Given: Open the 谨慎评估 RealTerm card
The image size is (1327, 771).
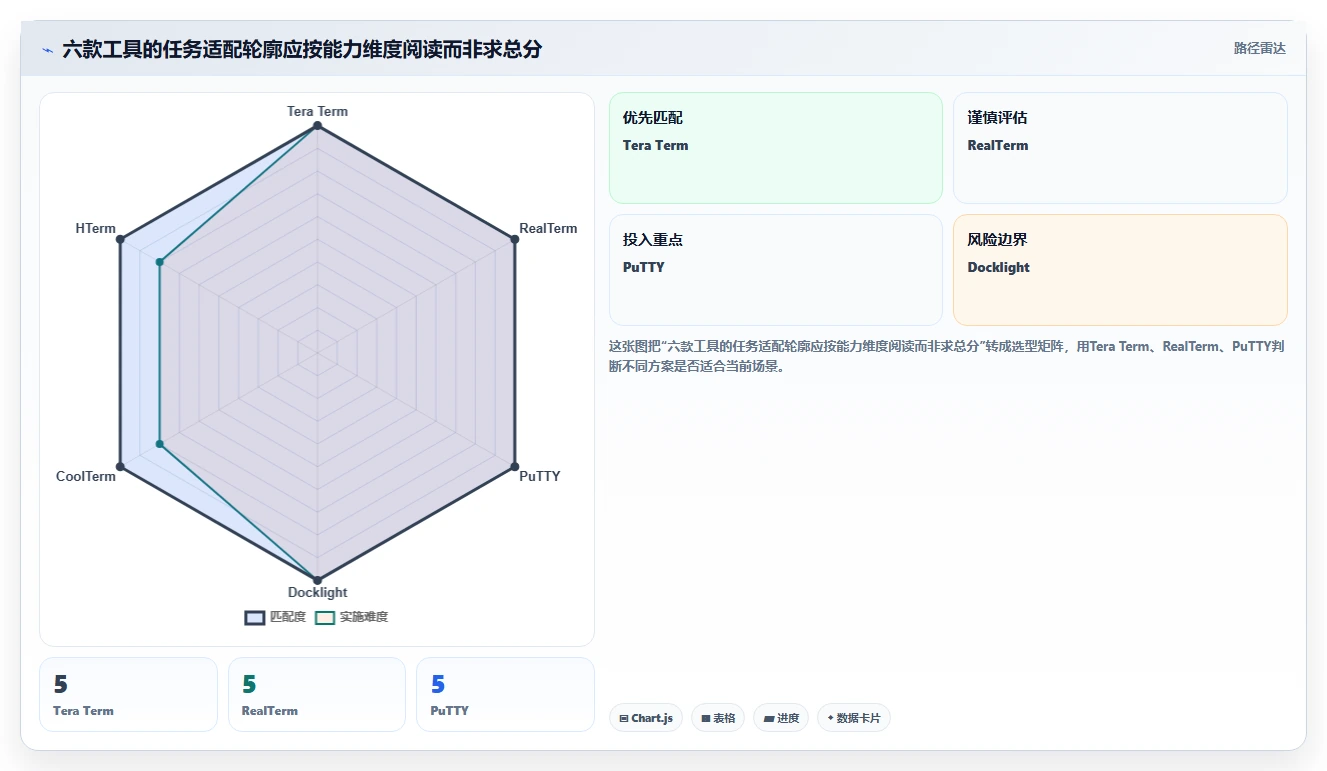Looking at the screenshot, I should coord(1120,148).
